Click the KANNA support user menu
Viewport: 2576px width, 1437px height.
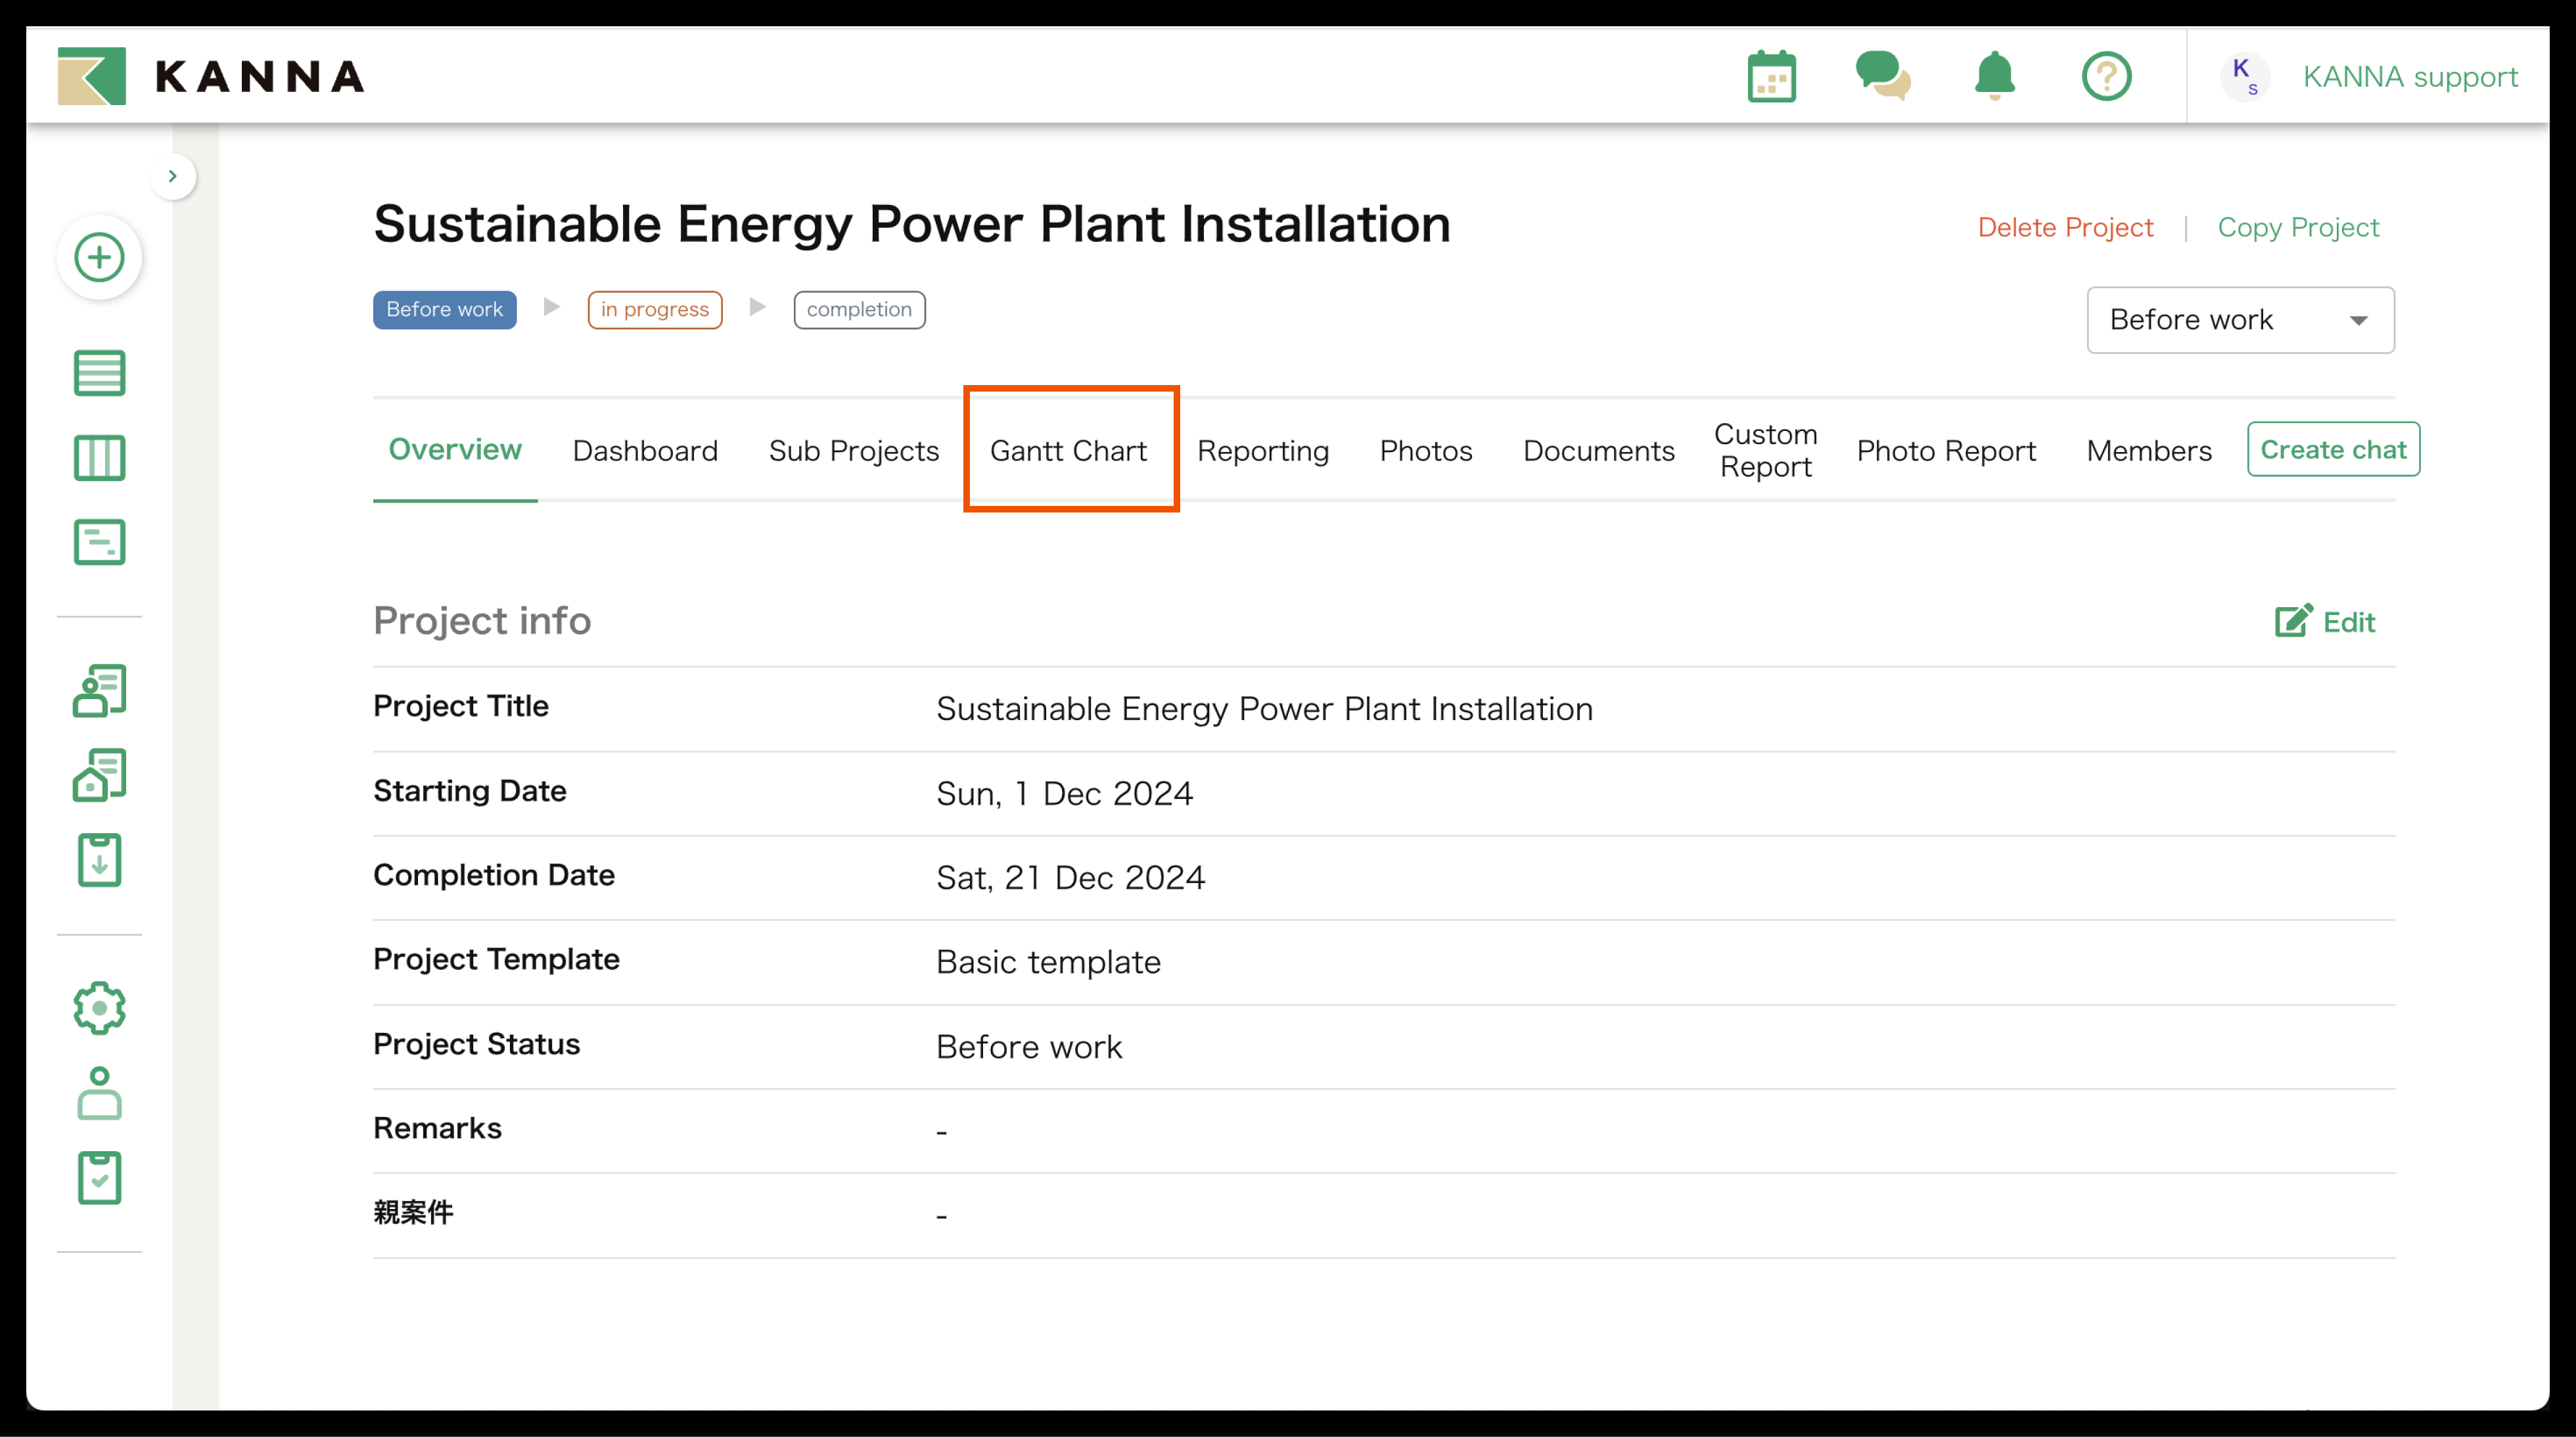pyautogui.click(x=2408, y=77)
